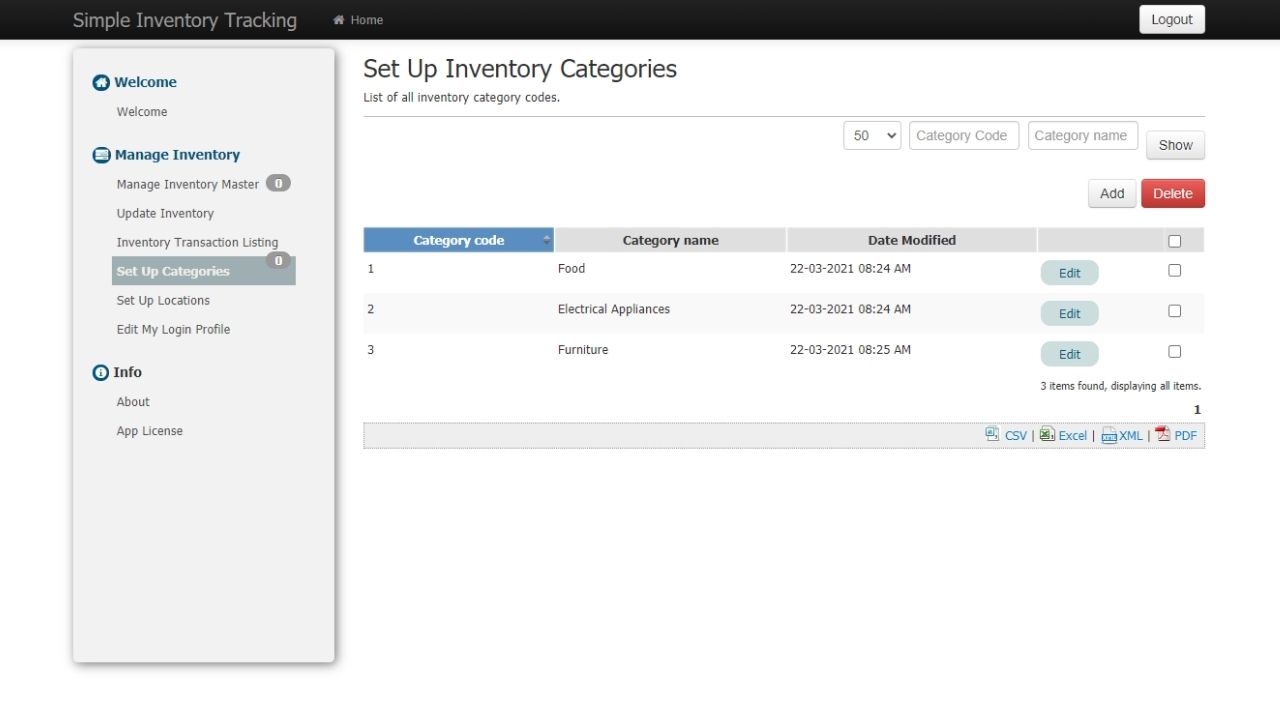The image size is (1280, 720).
Task: Open the page size dropdown showing 50
Action: point(872,136)
